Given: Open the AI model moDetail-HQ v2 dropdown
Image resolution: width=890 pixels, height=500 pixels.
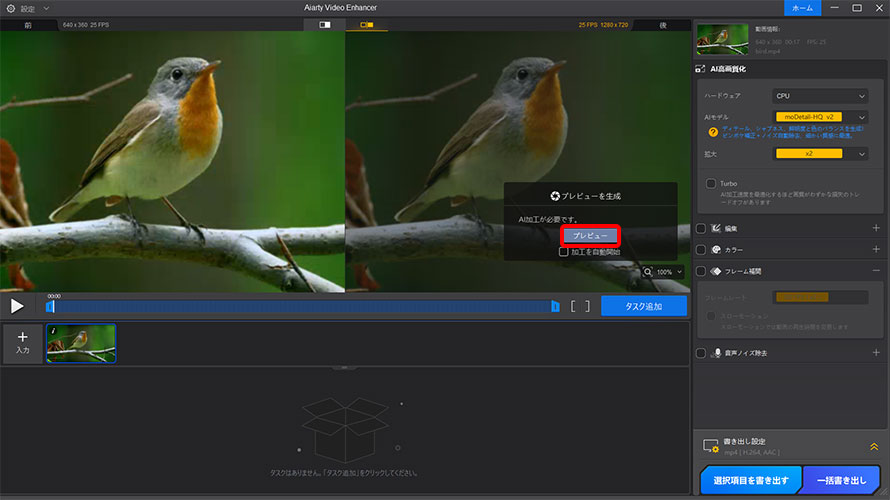Looking at the screenshot, I should point(820,117).
